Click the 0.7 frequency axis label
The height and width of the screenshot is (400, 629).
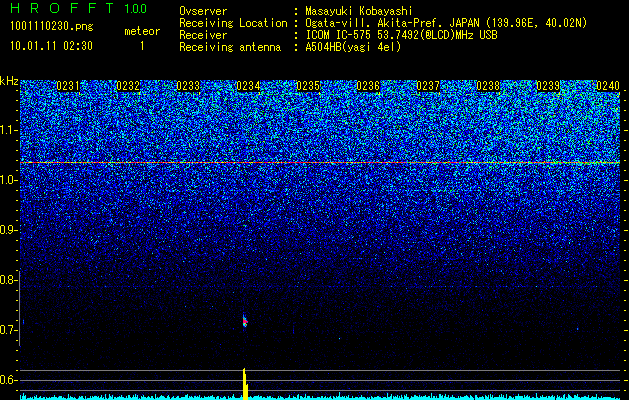coord(6,330)
